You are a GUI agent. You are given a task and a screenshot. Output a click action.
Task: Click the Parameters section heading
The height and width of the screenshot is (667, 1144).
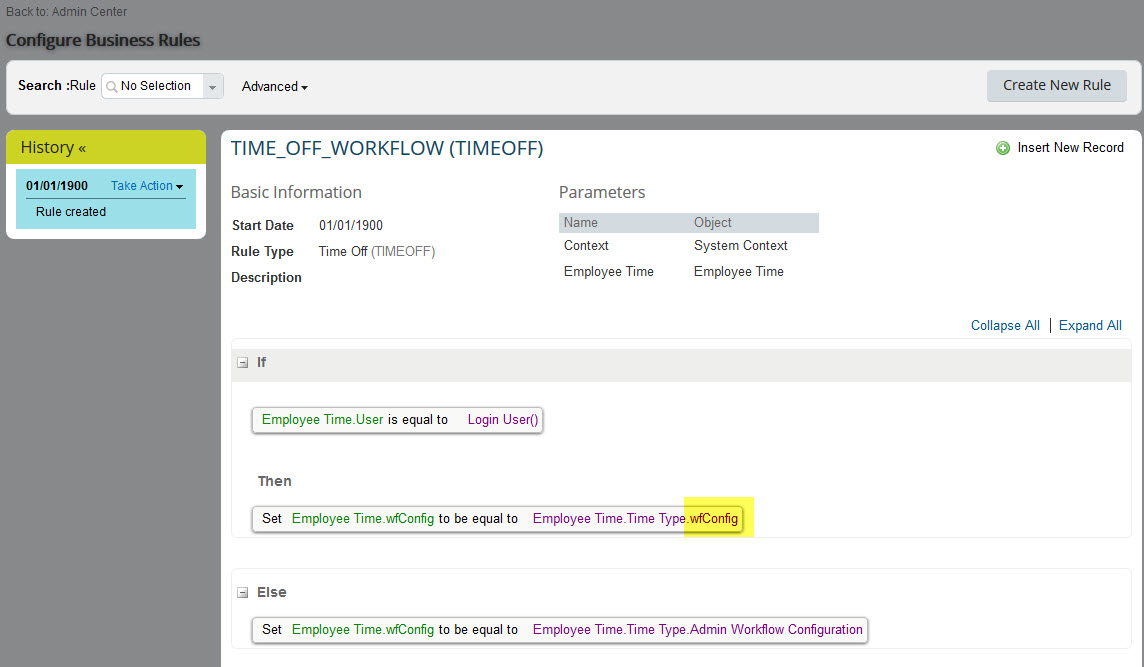point(602,192)
